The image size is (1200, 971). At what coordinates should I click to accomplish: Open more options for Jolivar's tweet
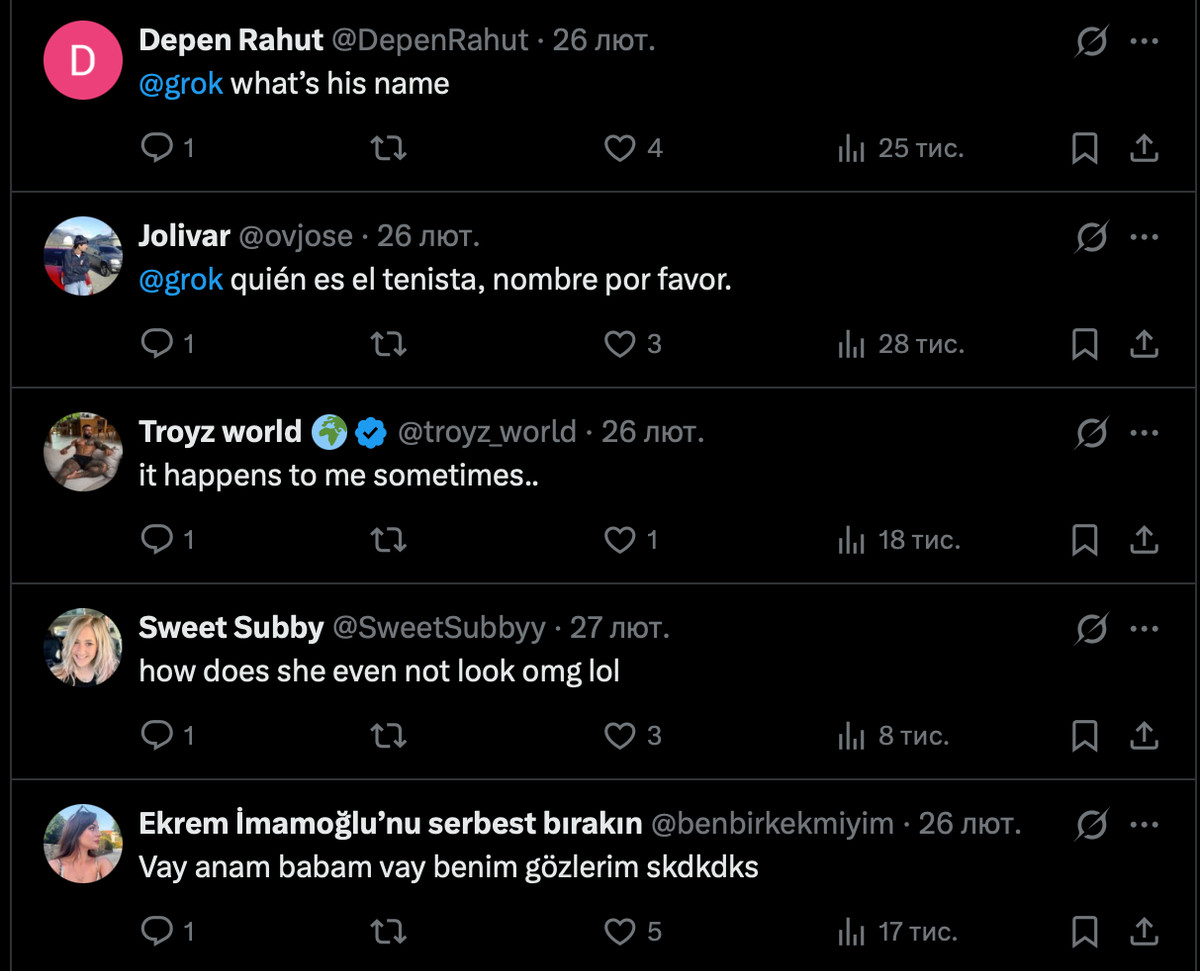coord(1143,237)
